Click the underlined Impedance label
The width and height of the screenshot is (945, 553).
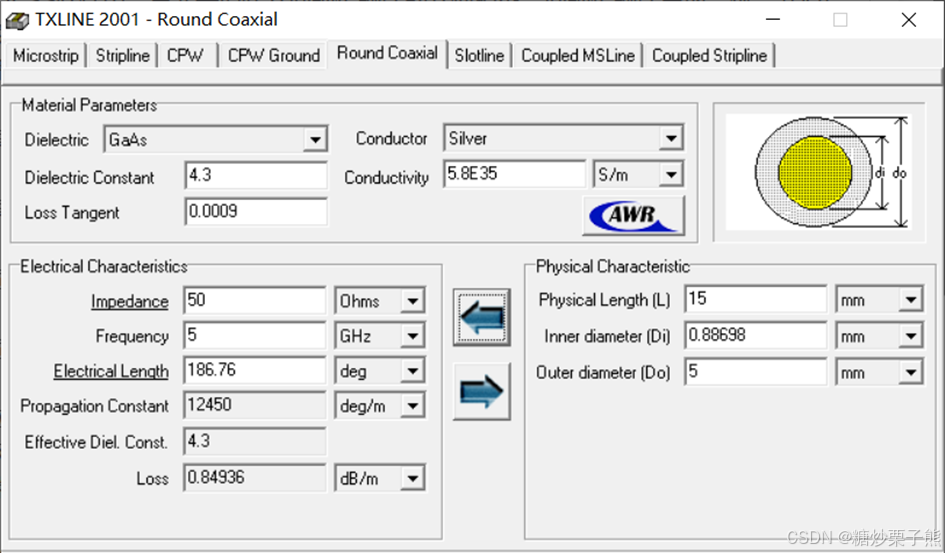click(130, 301)
